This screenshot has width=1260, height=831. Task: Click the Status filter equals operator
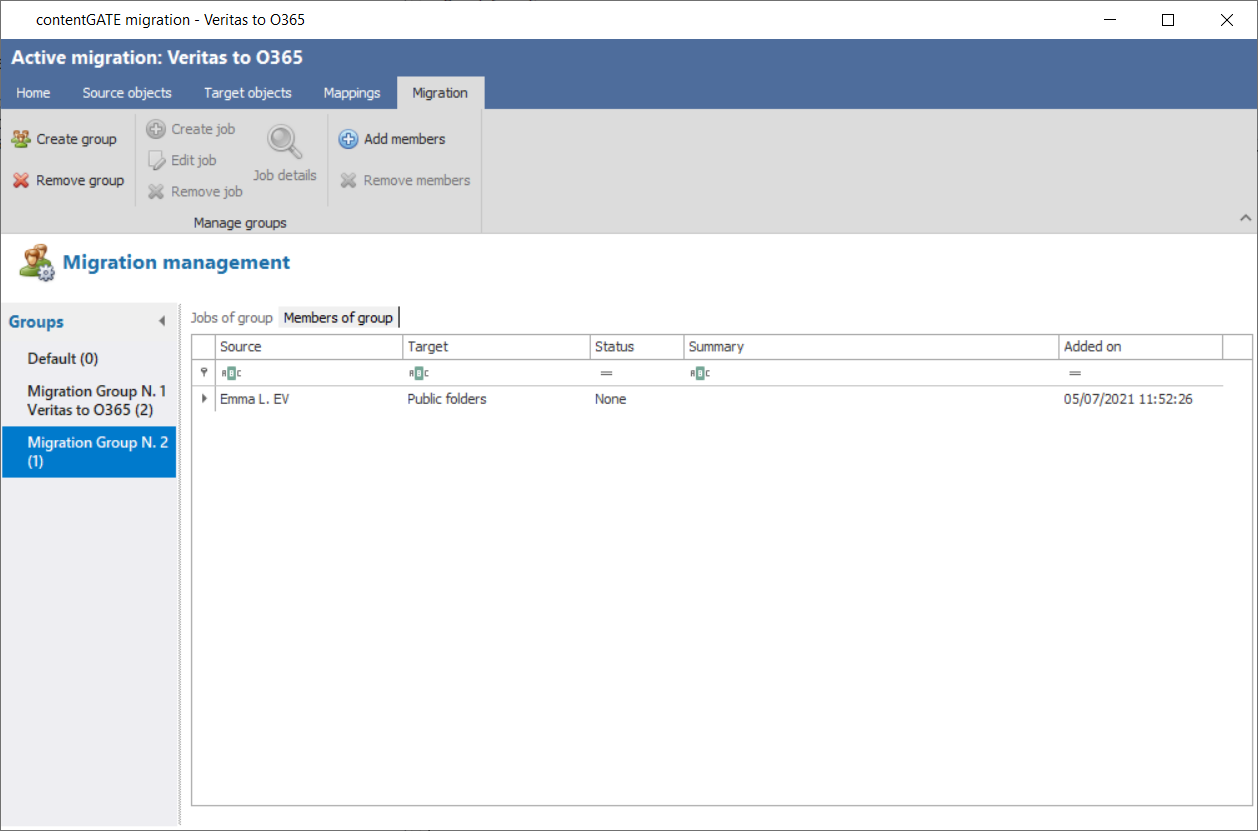606,373
